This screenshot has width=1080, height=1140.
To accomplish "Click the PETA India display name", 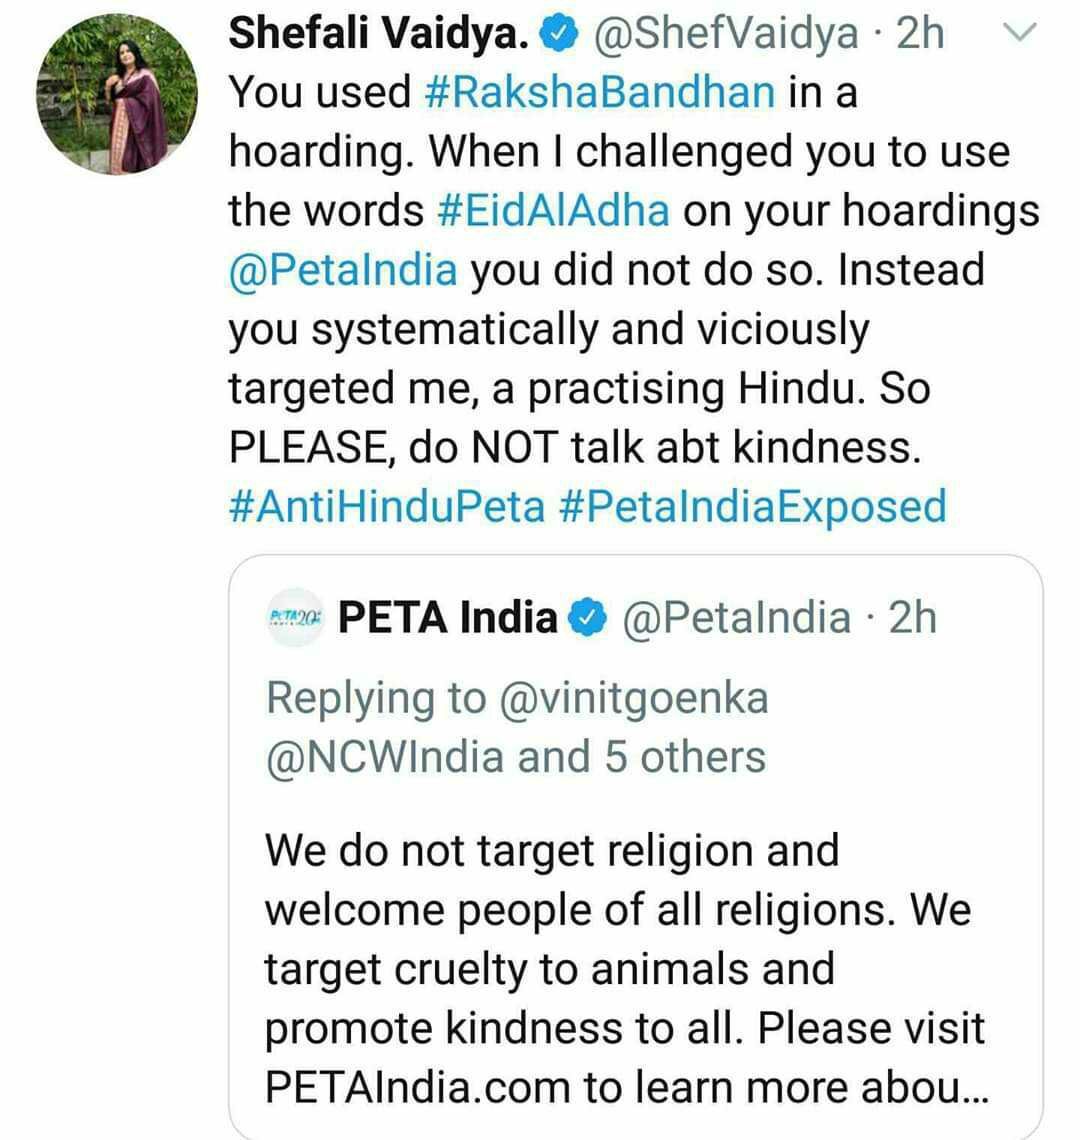I will (447, 617).
